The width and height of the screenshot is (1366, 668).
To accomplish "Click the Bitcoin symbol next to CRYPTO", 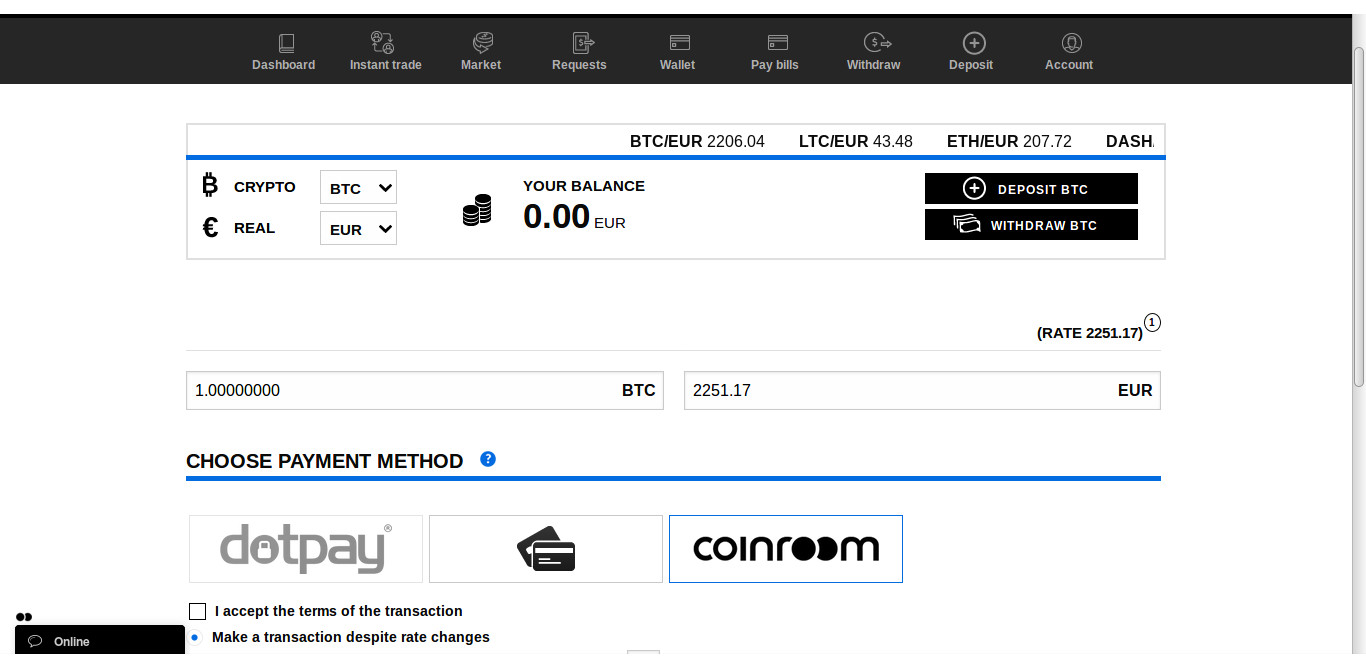I will coord(209,185).
